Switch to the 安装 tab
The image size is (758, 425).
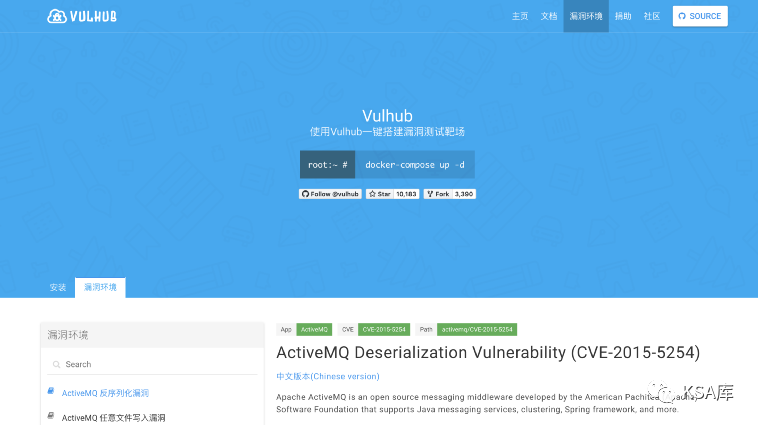58,287
